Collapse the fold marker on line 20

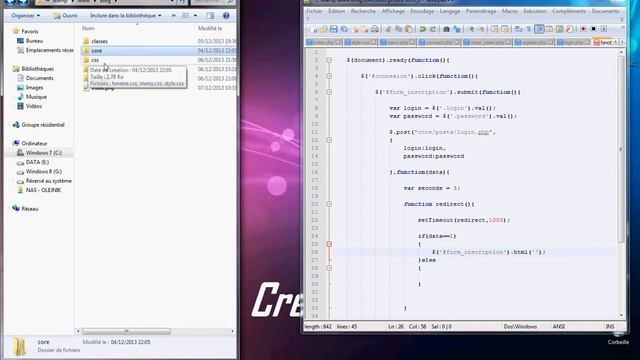click(x=329, y=204)
